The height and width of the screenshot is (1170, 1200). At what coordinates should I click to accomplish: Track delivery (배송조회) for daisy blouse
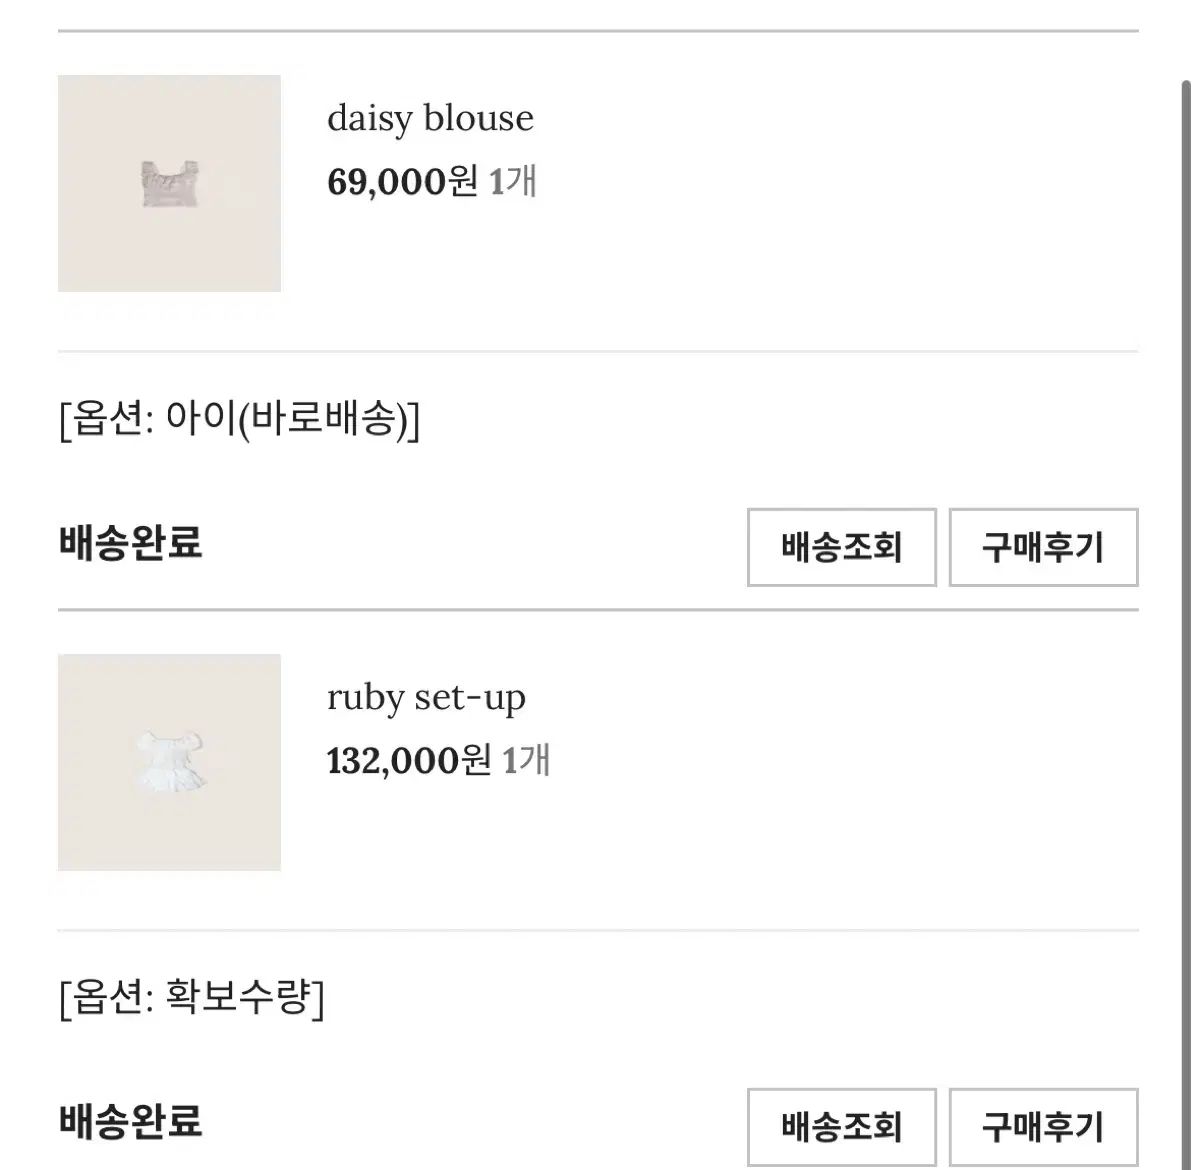pyautogui.click(x=841, y=547)
